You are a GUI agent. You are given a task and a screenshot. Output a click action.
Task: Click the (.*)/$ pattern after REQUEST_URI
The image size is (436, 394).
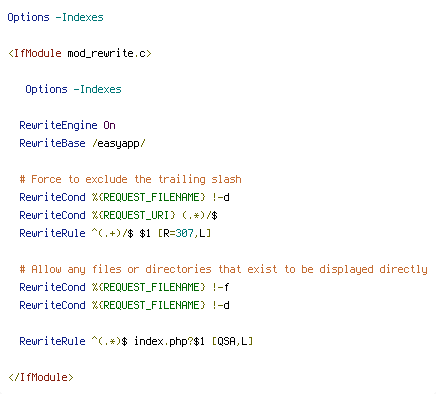(x=200, y=215)
